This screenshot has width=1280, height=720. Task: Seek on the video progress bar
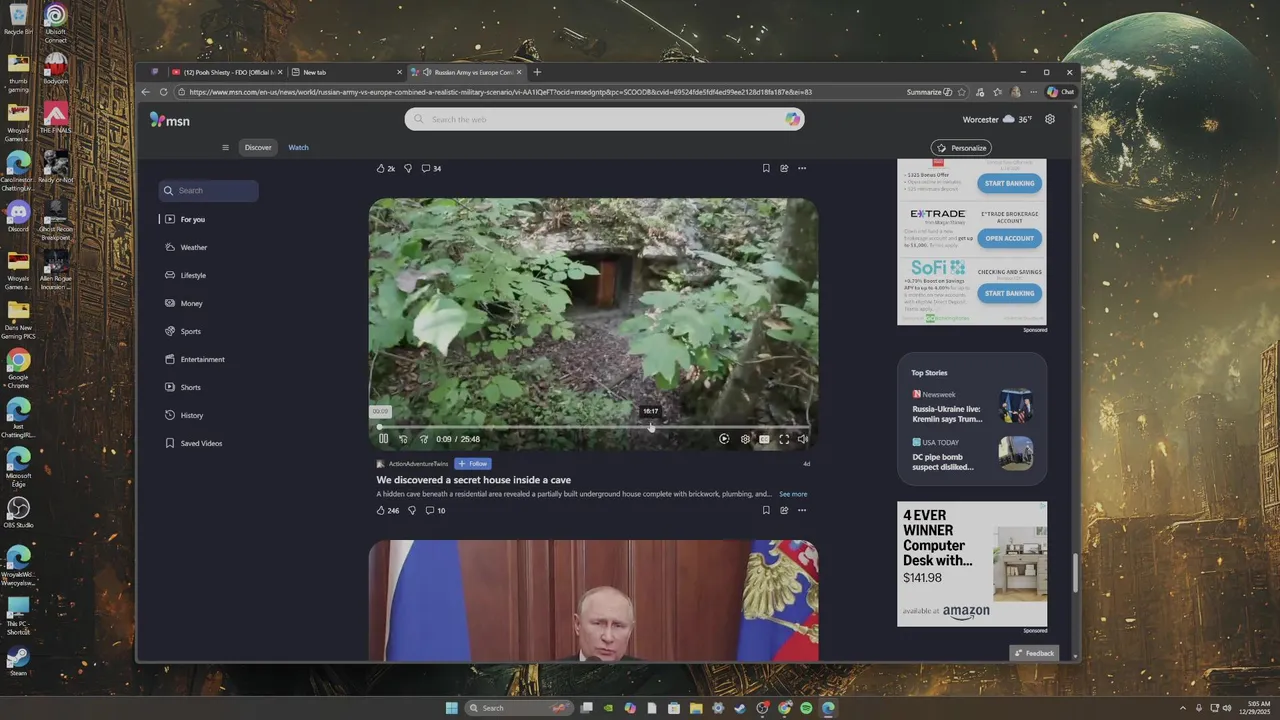point(594,427)
